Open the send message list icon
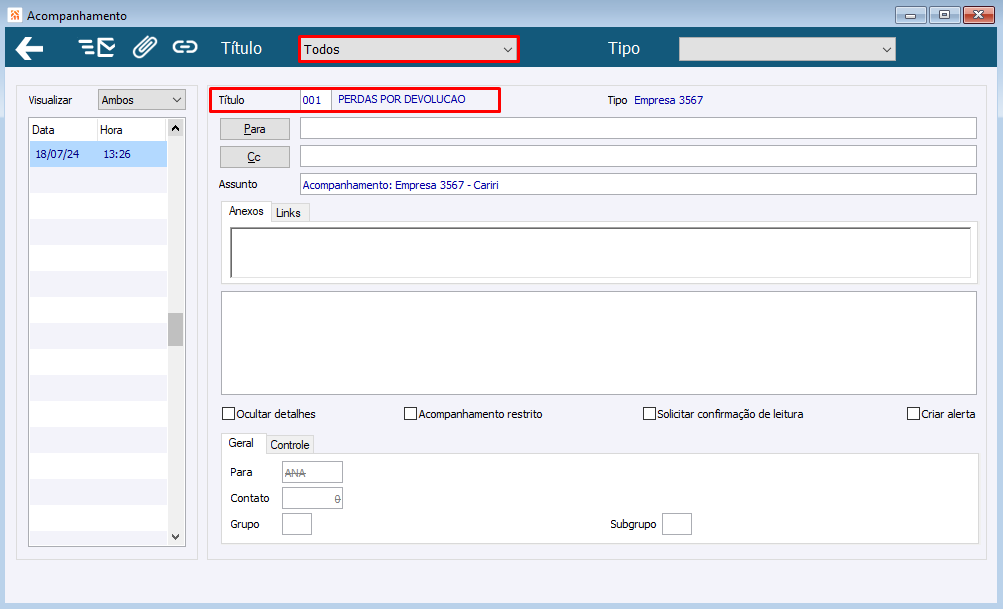1003x609 pixels. [x=97, y=48]
